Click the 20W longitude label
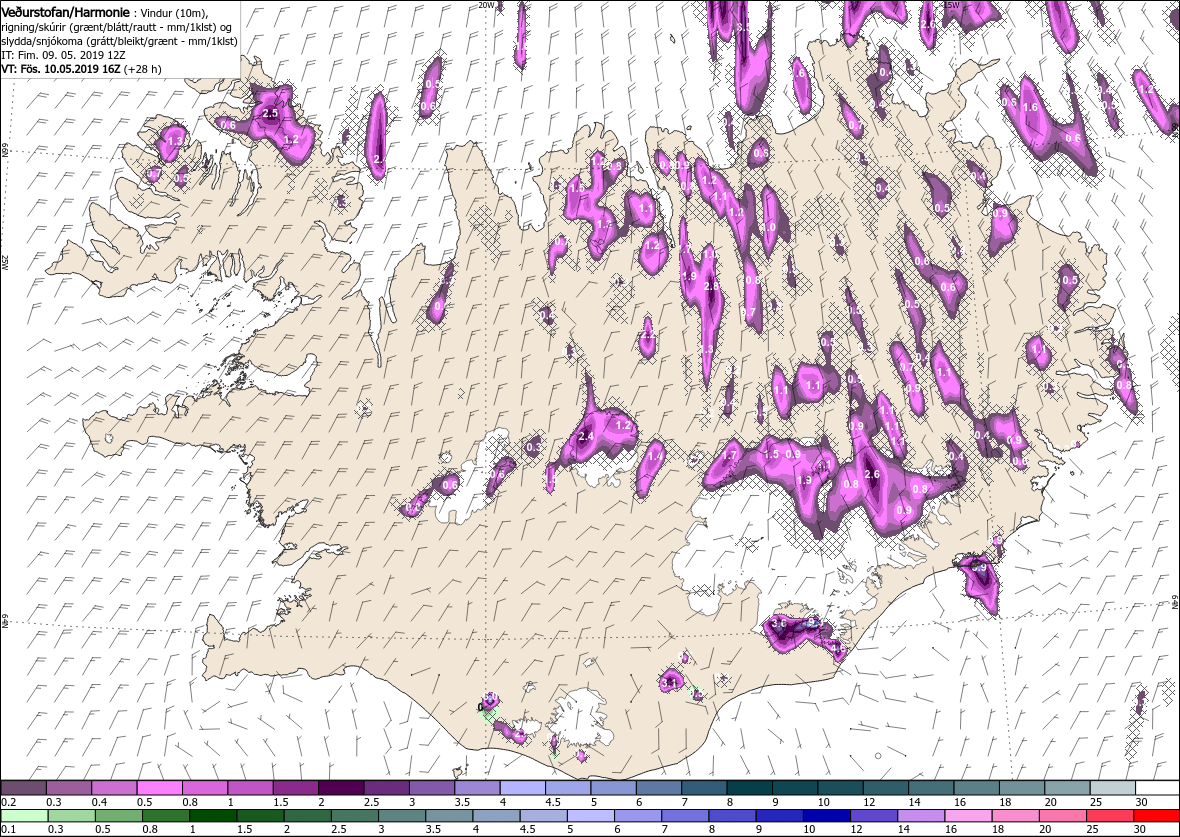Image resolution: width=1180 pixels, height=837 pixels. tap(486, 5)
